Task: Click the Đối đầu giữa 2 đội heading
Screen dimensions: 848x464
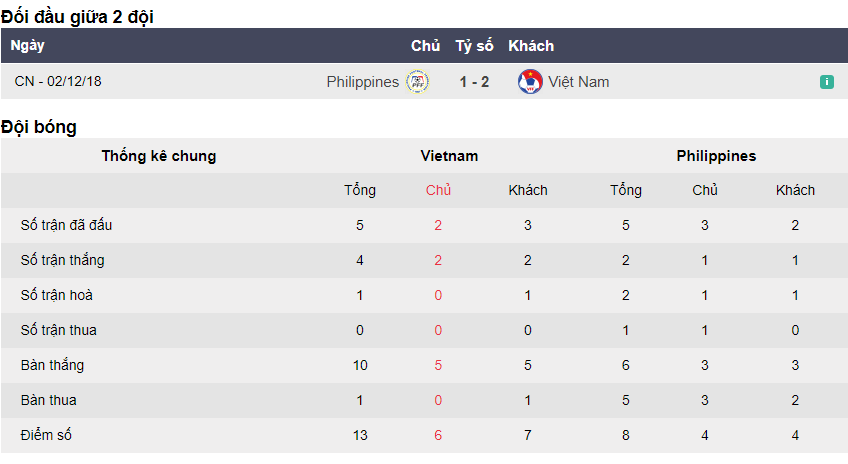Action: [77, 16]
